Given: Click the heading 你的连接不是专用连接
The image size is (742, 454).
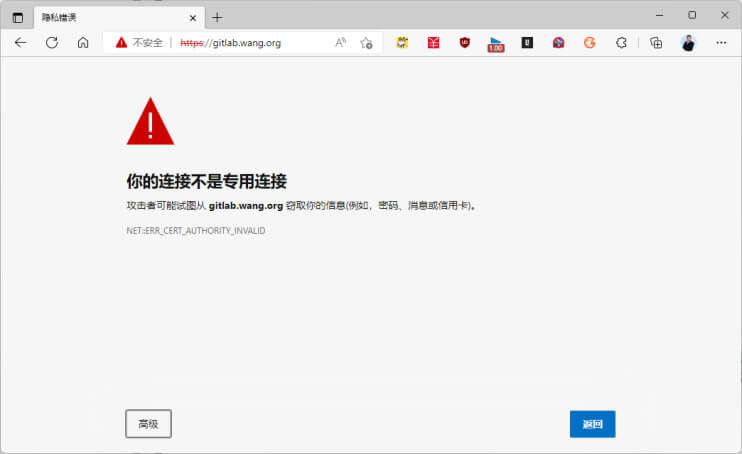Looking at the screenshot, I should 206,181.
